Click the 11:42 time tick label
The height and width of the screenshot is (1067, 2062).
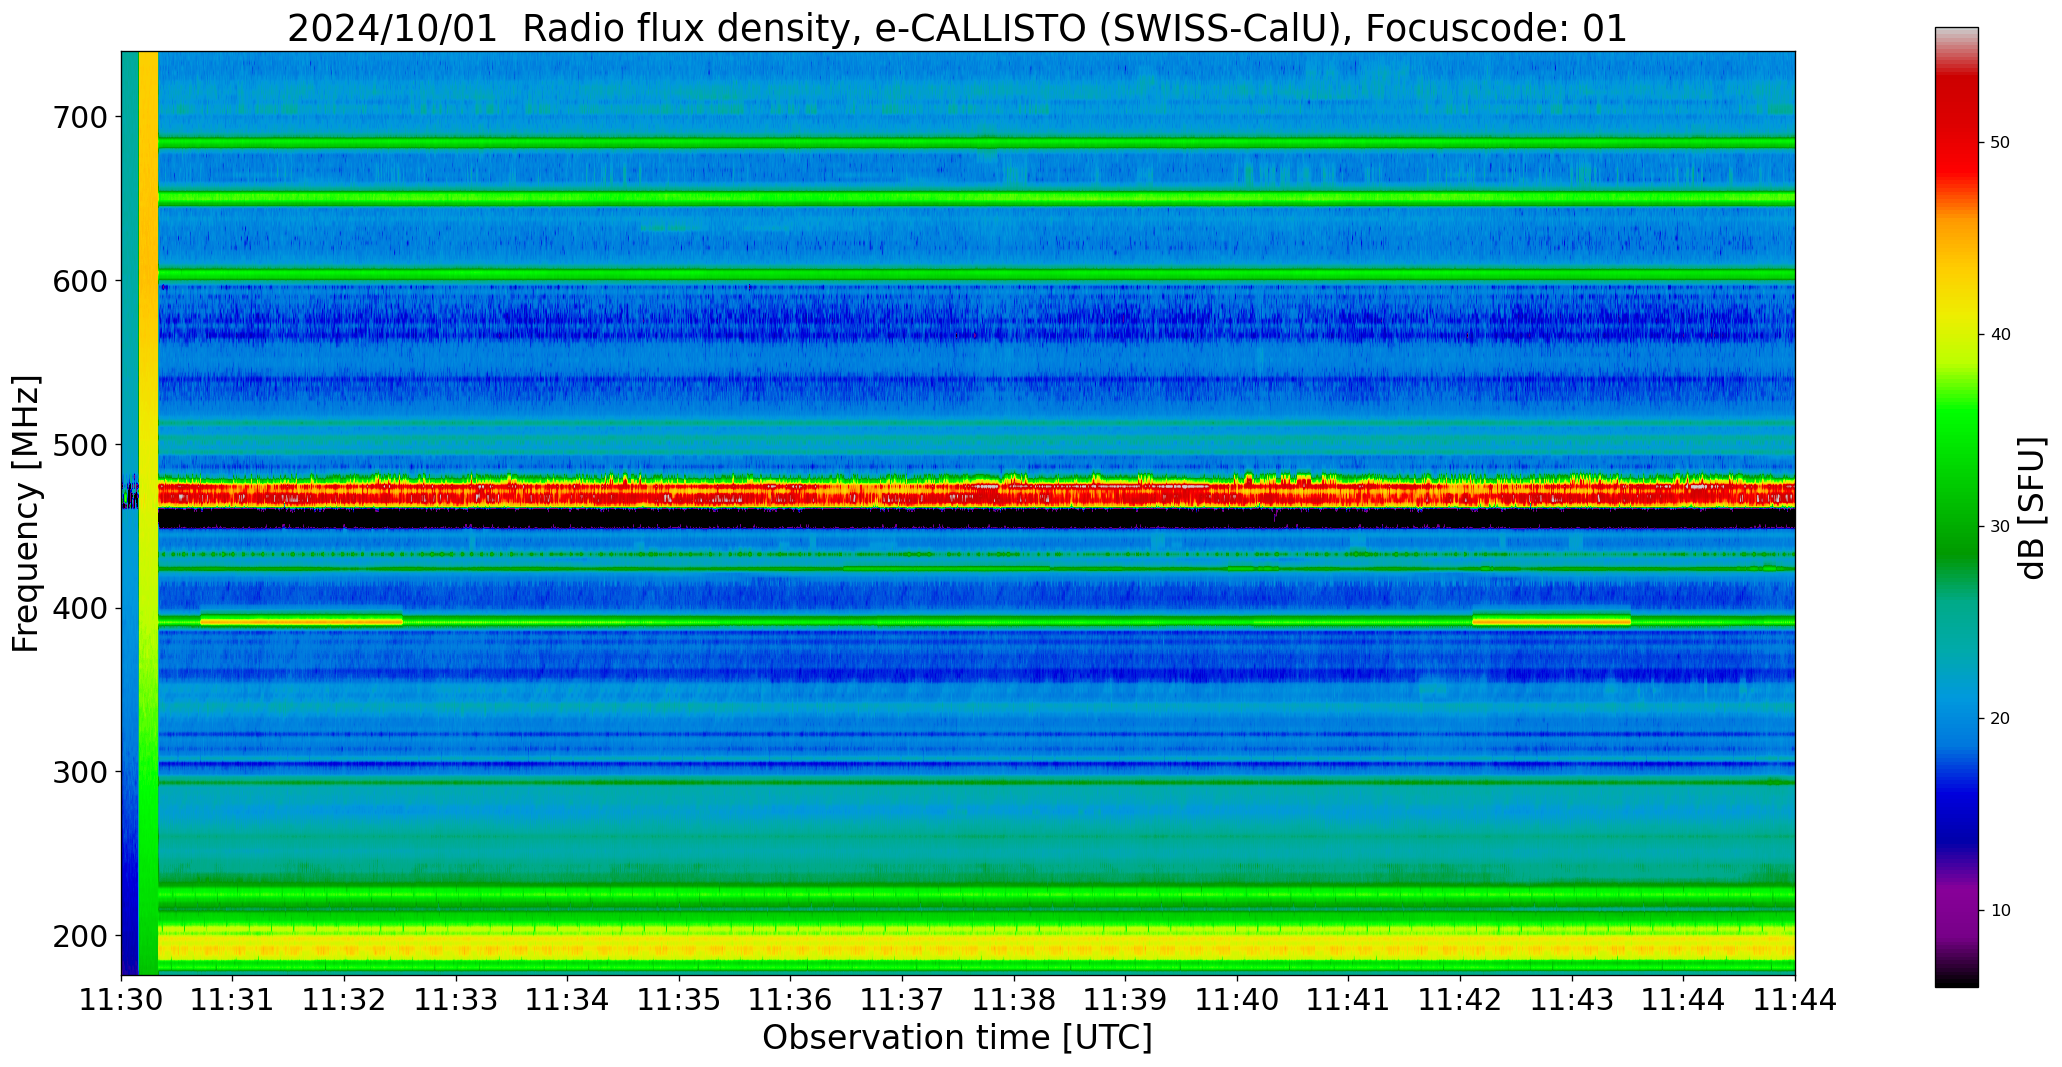click(1460, 999)
